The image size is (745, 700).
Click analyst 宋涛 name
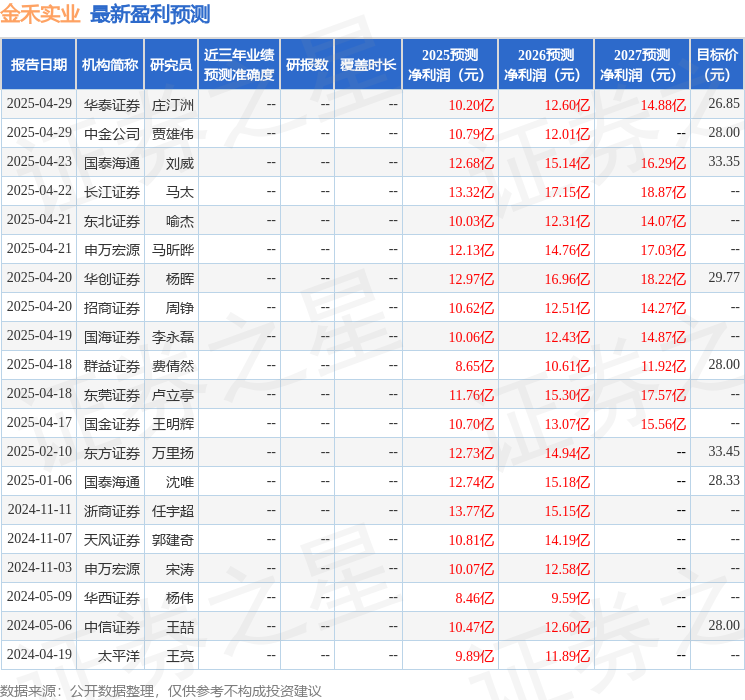click(x=180, y=569)
